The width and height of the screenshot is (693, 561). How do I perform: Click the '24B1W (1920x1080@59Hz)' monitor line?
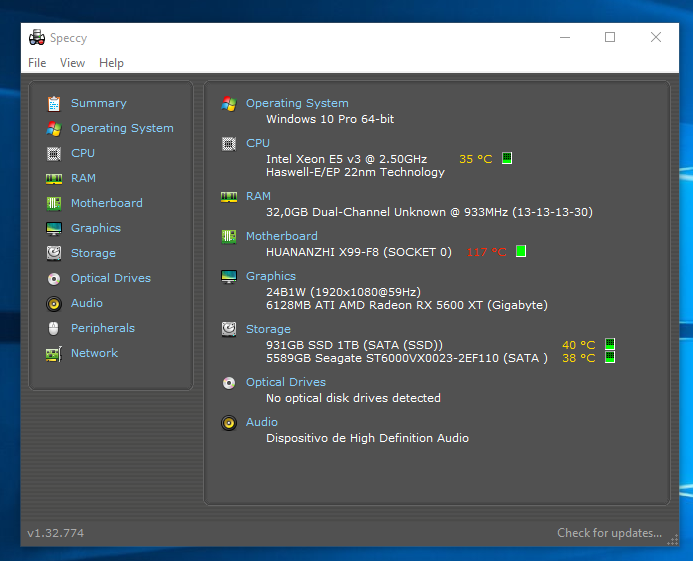pyautogui.click(x=343, y=292)
